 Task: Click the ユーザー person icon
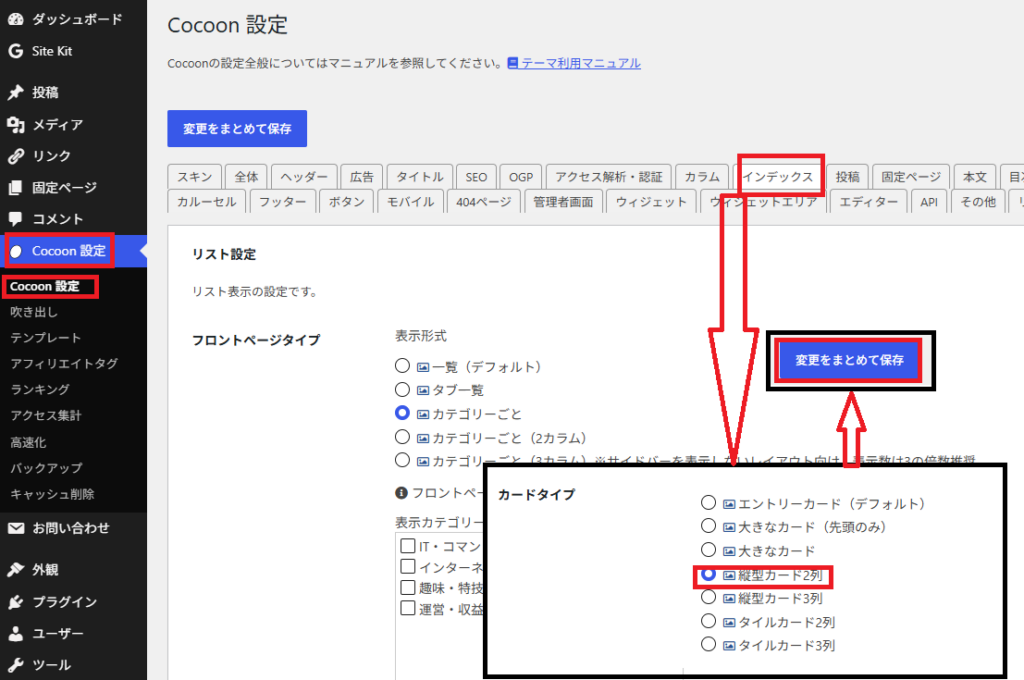pyautogui.click(x=16, y=633)
